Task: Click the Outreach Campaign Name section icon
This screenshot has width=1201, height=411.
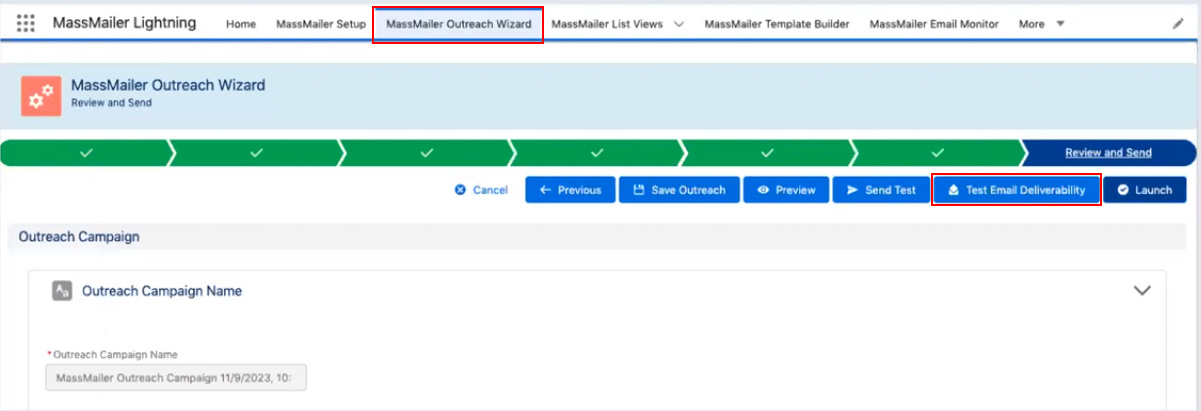Action: click(x=62, y=291)
